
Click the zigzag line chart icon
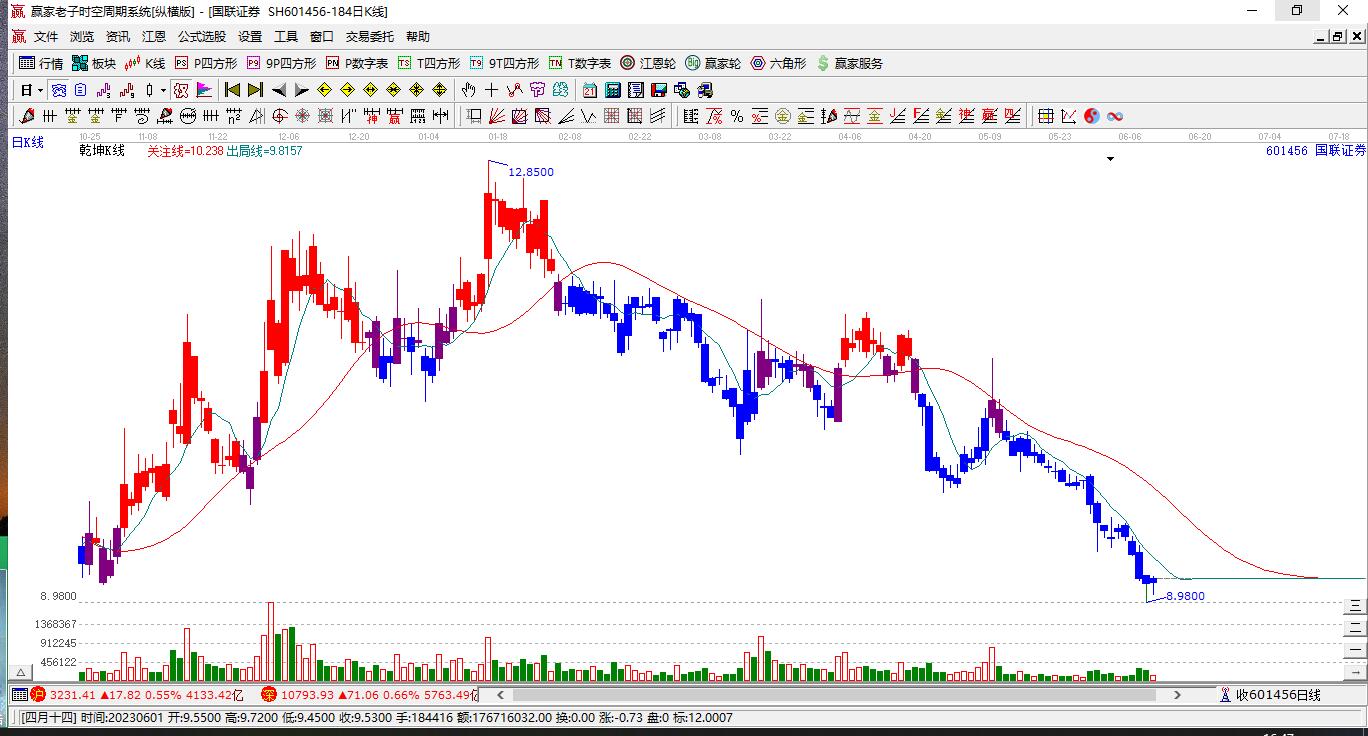point(1069,116)
